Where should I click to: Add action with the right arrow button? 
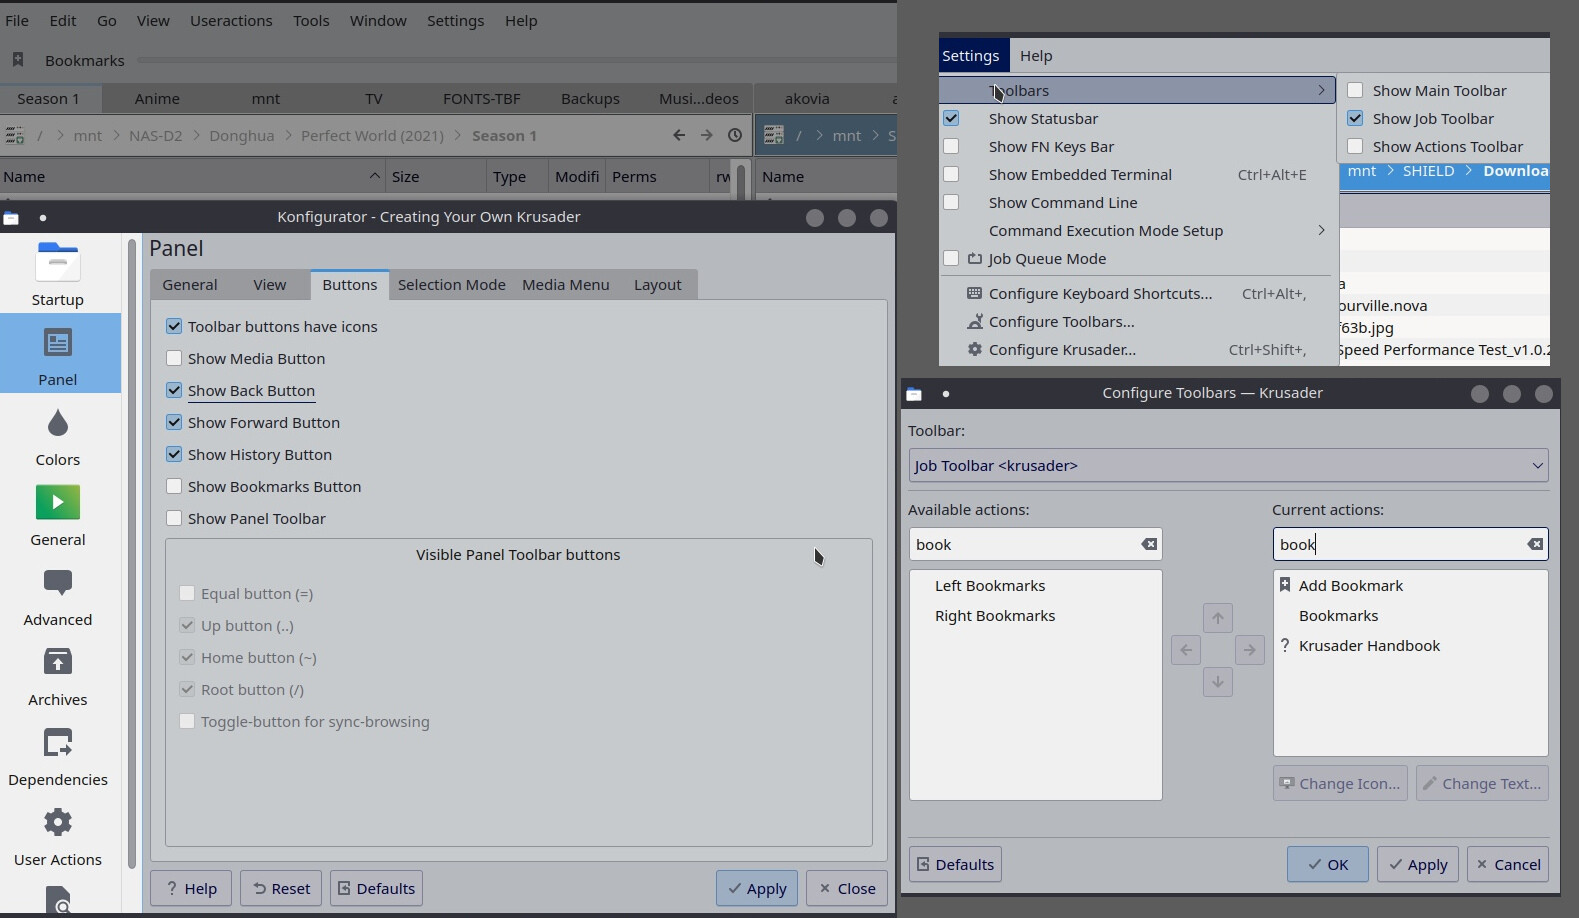(x=1250, y=650)
